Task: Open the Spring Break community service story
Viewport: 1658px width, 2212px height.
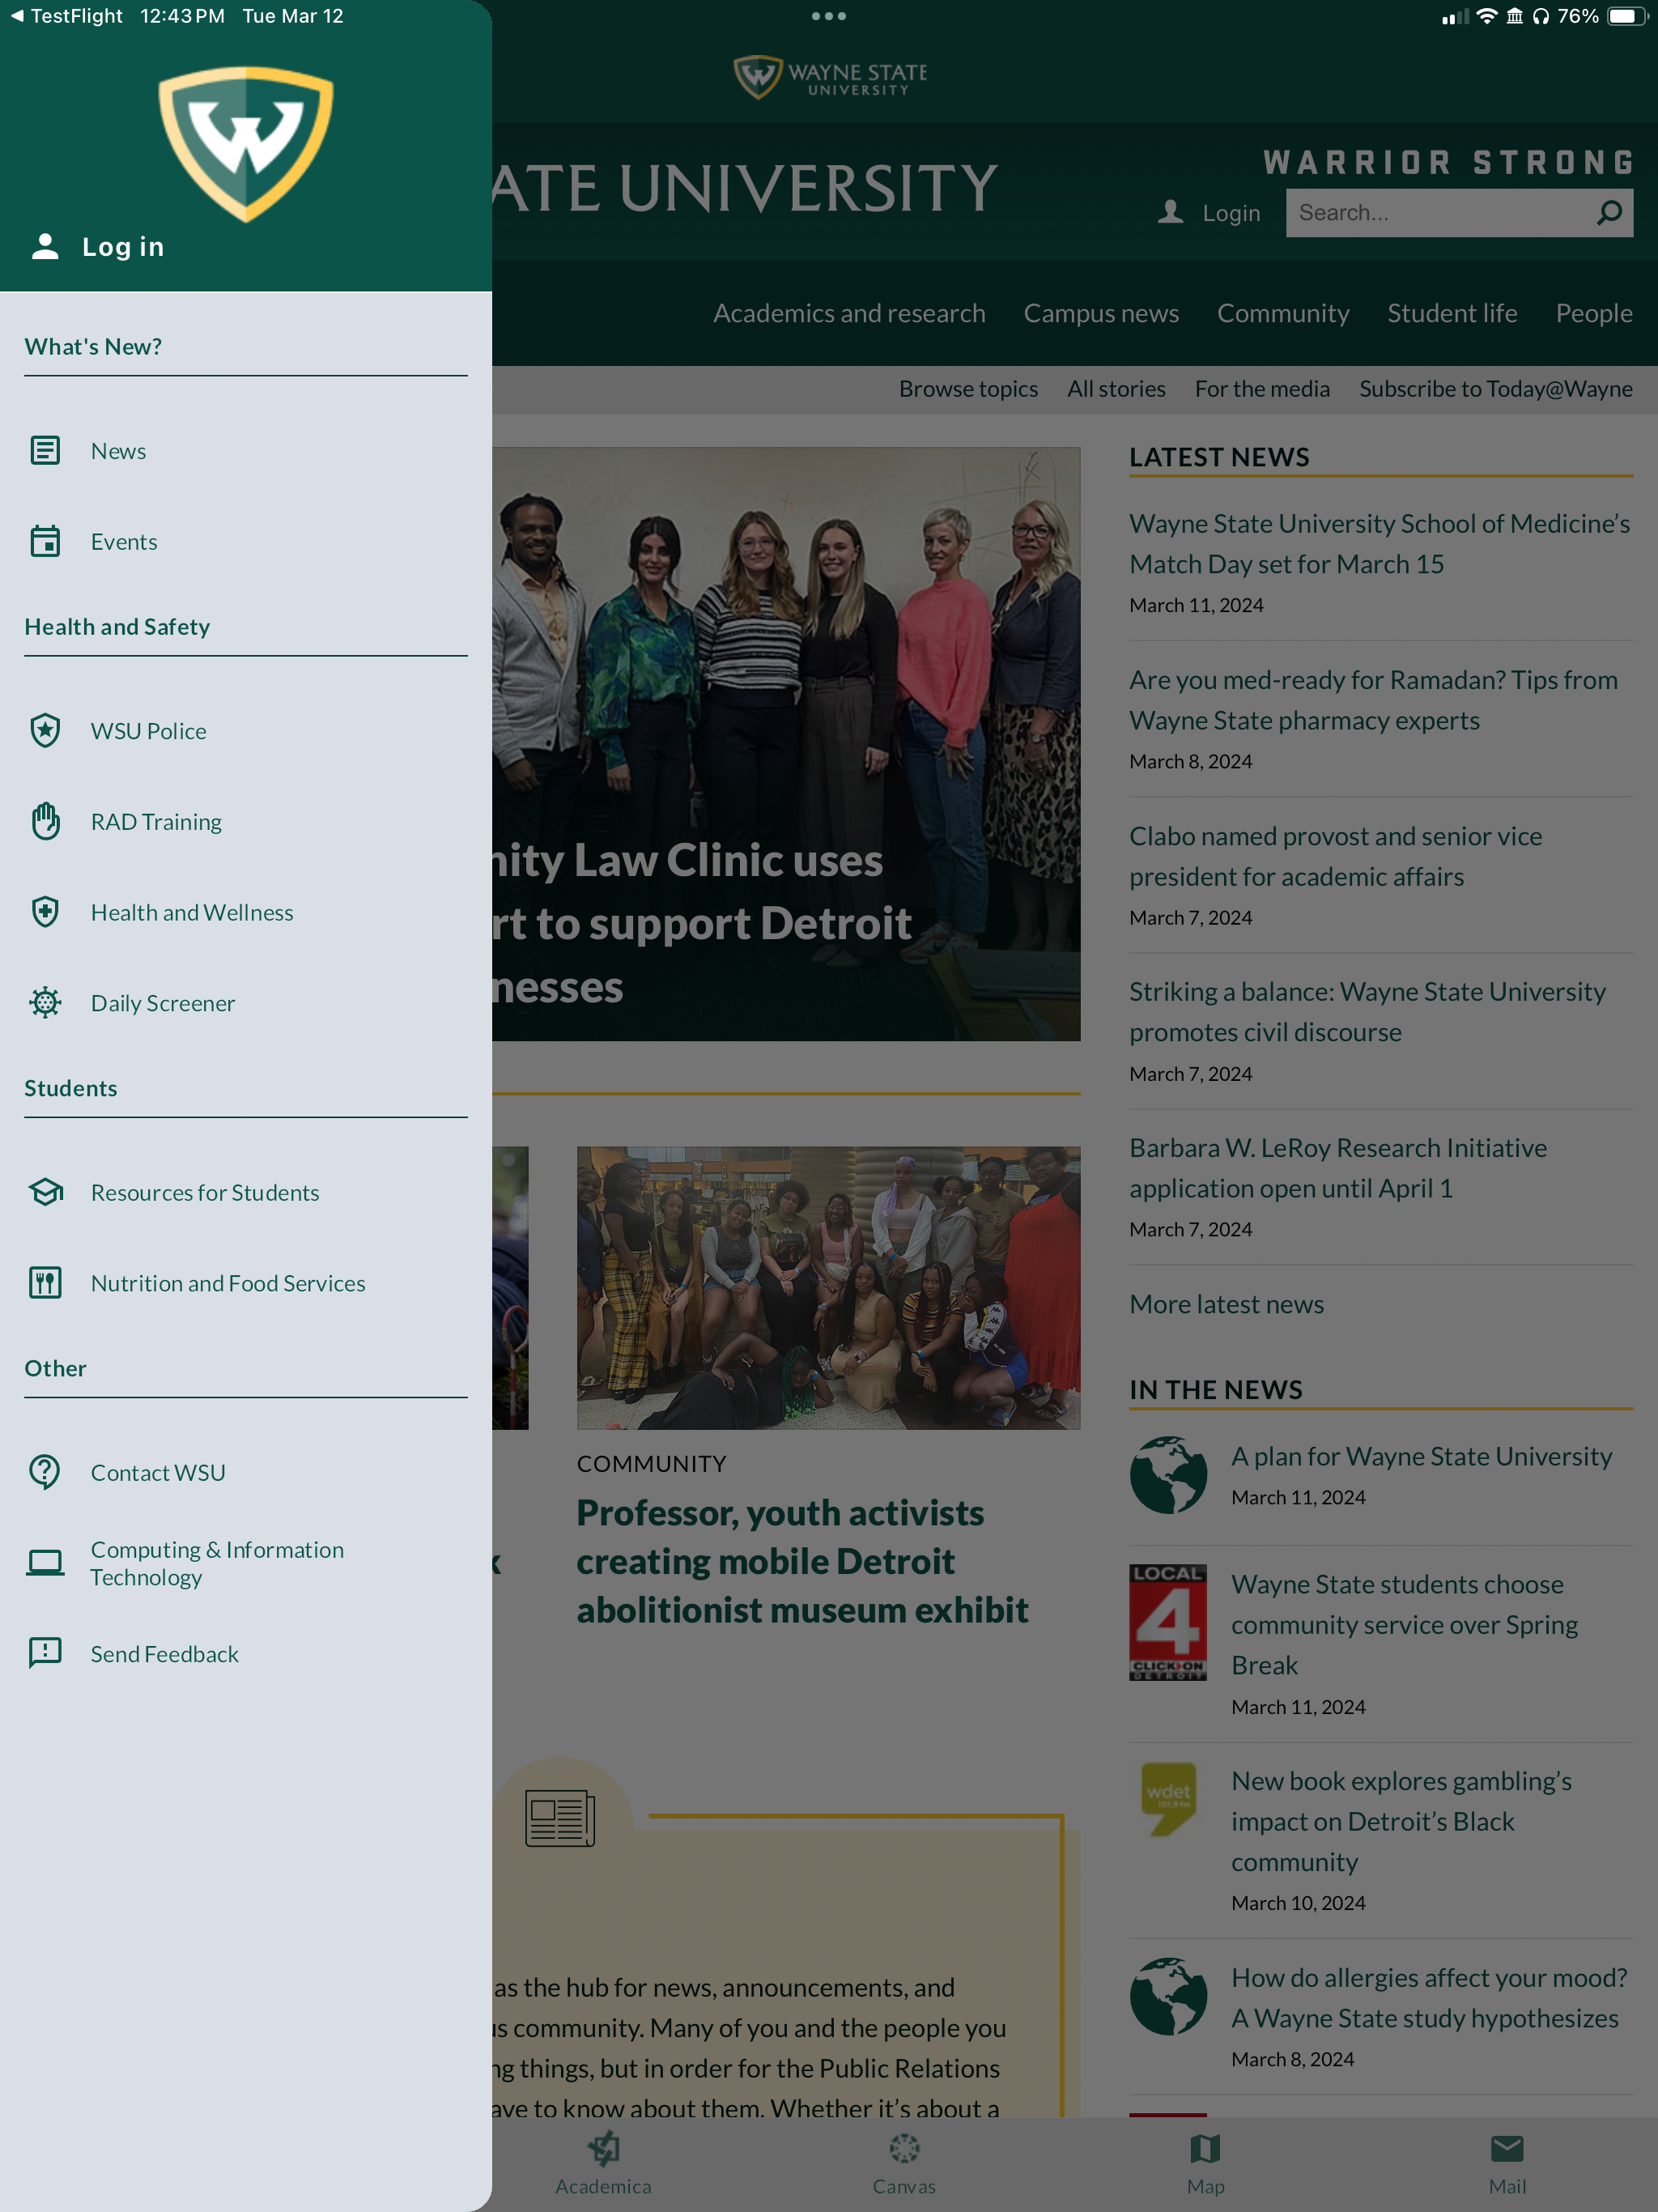Action: click(1404, 1625)
